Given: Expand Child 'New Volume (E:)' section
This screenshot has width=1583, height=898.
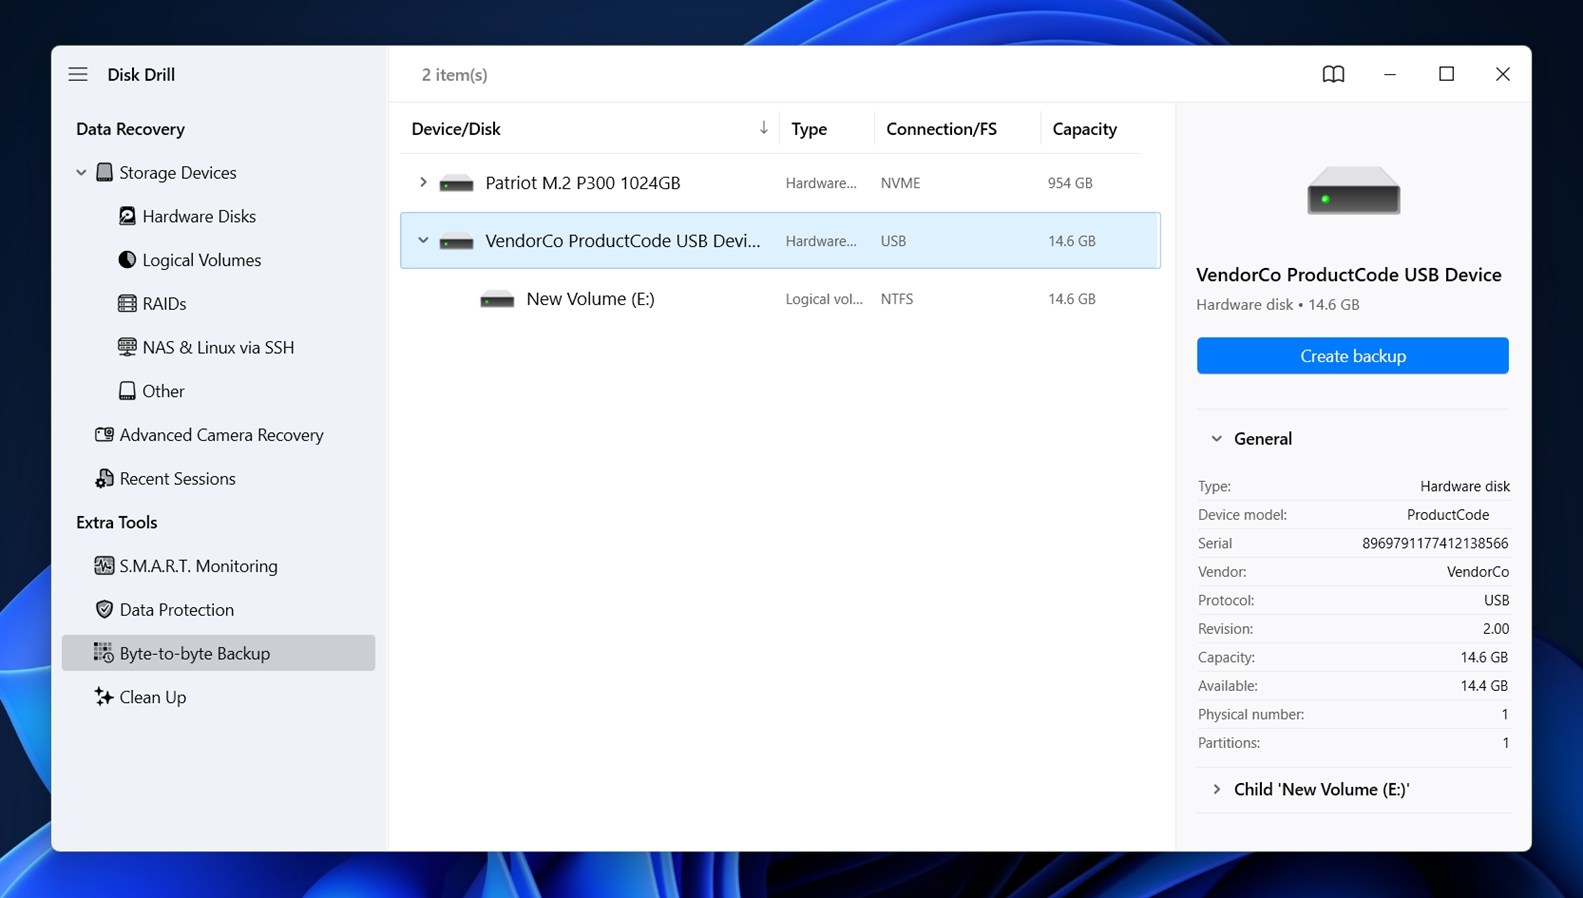Looking at the screenshot, I should (x=1216, y=789).
